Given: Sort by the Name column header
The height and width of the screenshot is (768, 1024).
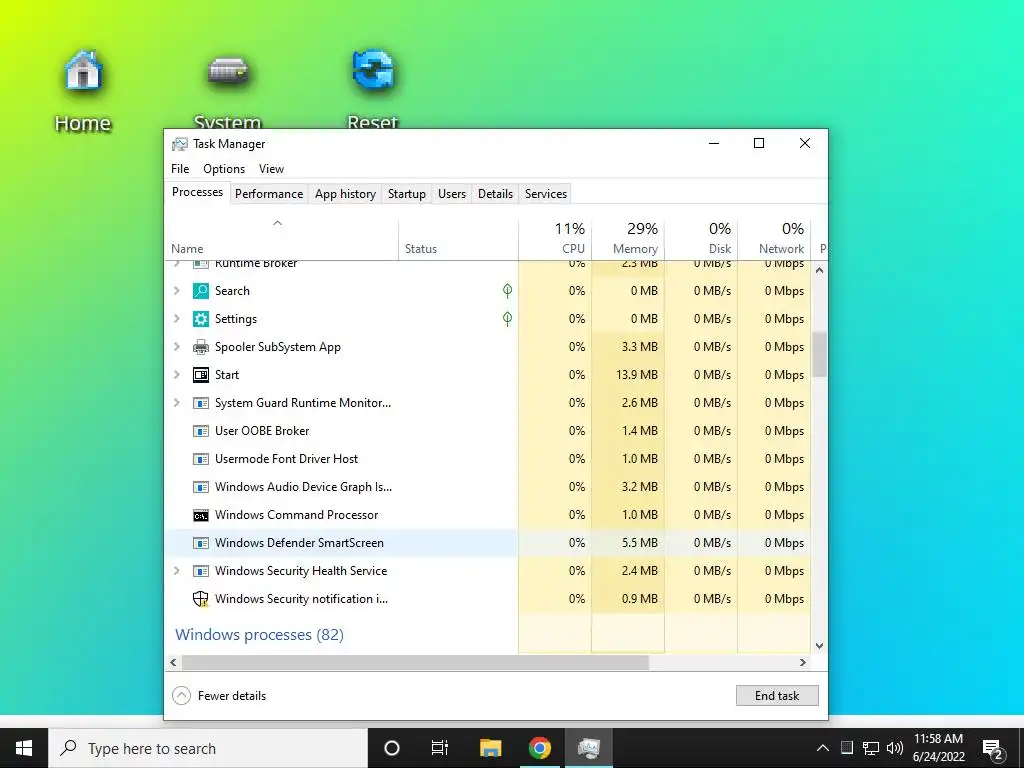Looking at the screenshot, I should coord(281,240).
